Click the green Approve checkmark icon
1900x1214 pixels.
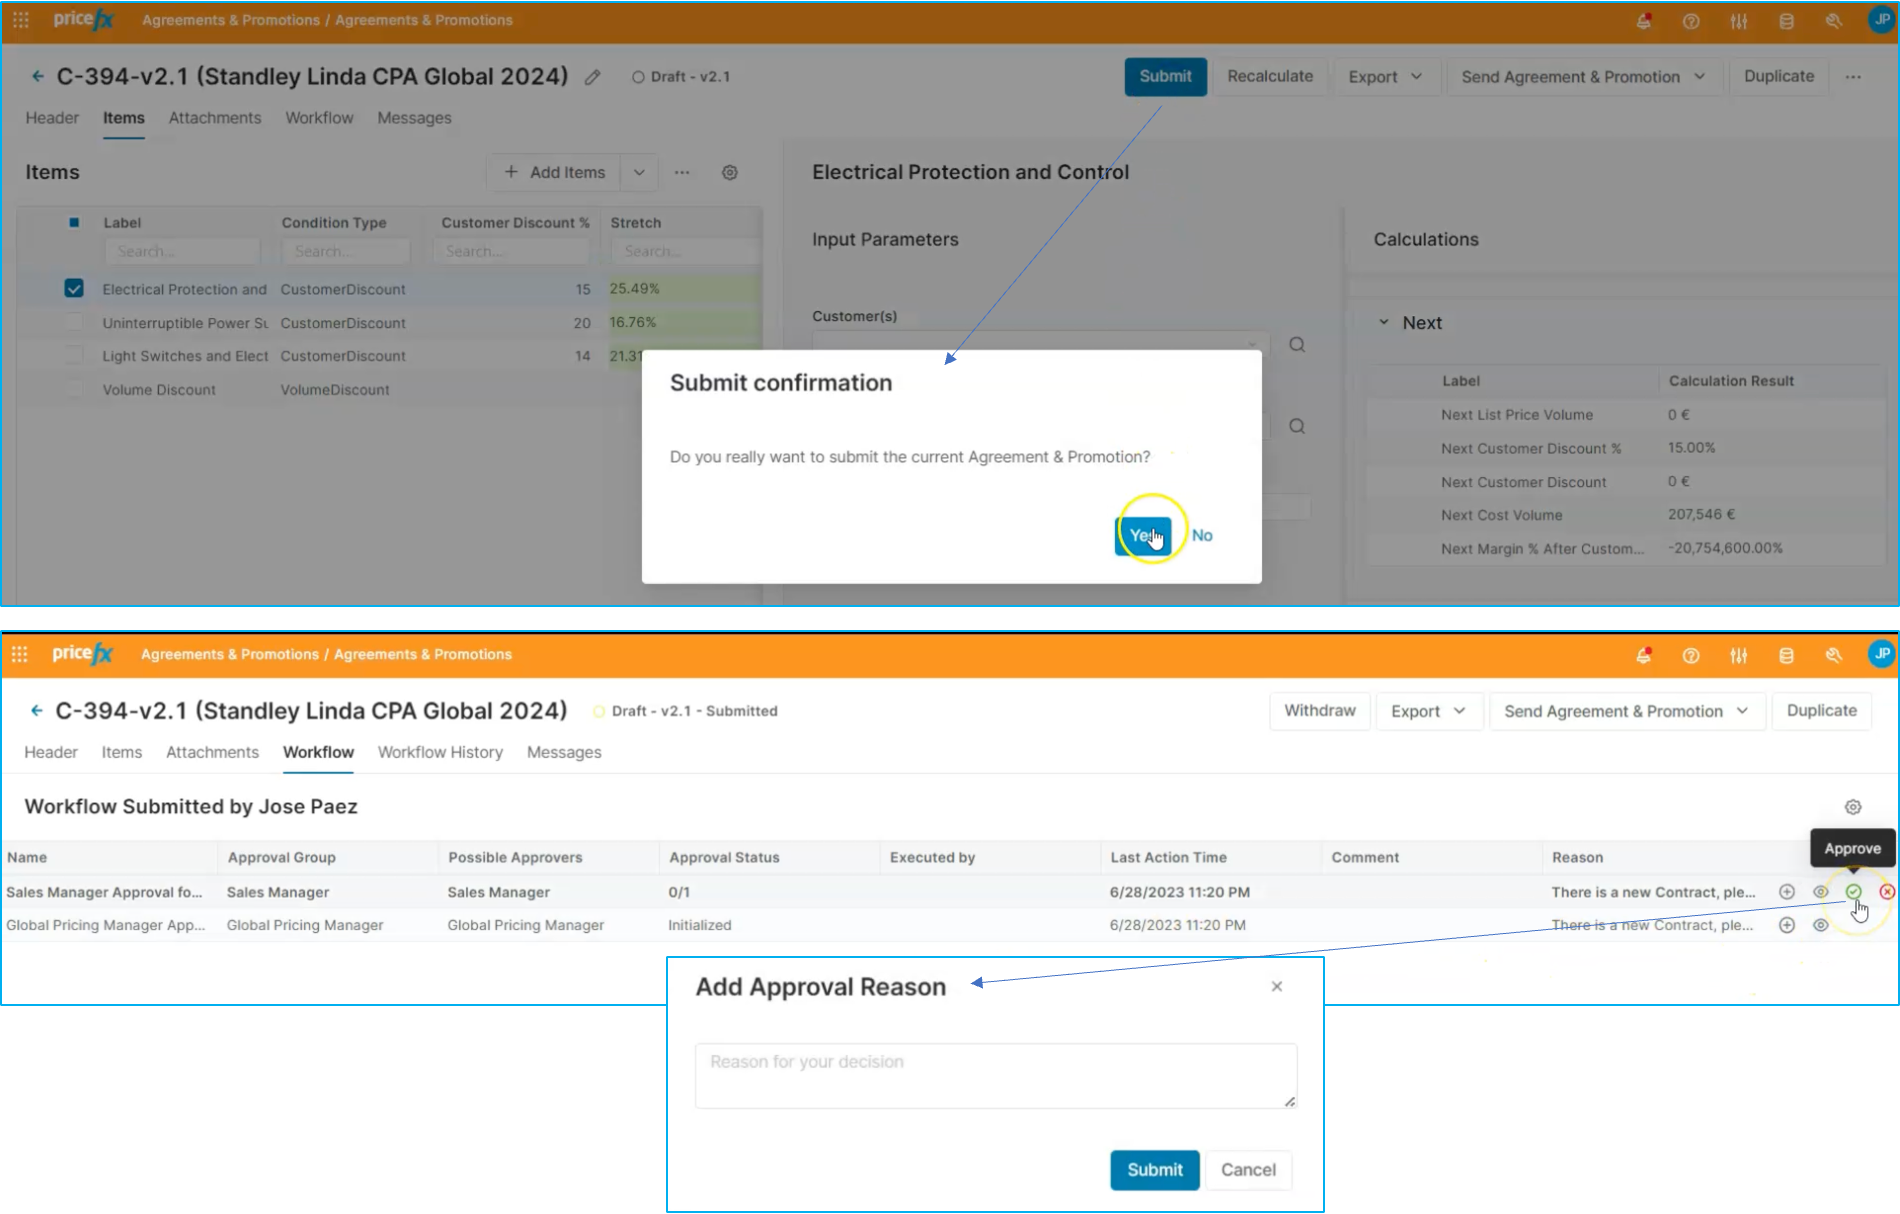coord(1853,892)
